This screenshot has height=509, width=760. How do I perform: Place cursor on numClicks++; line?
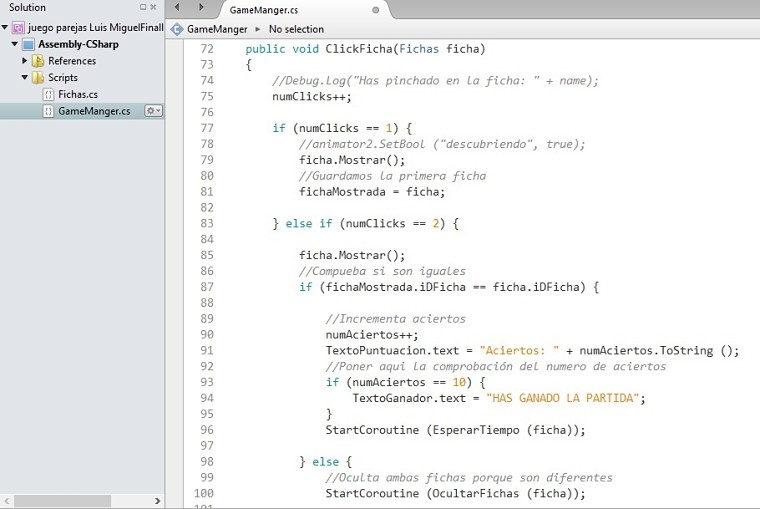pyautogui.click(x=312, y=96)
